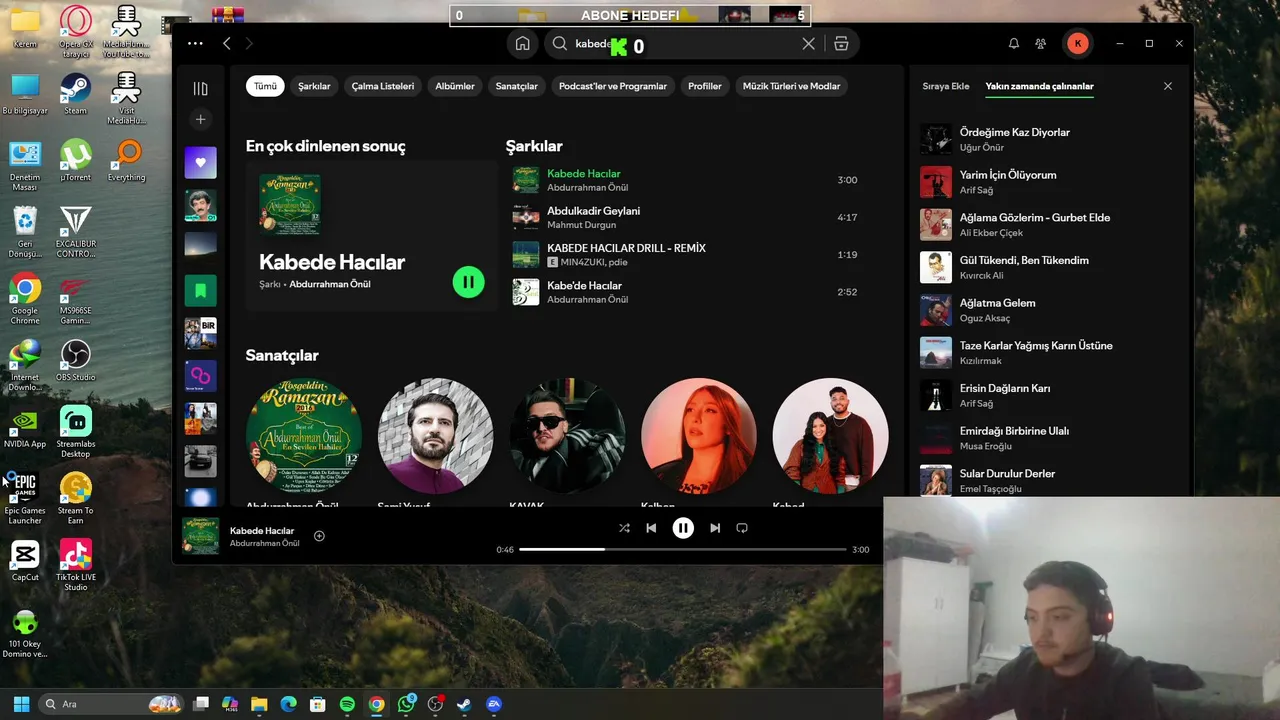
Task: Expand Your Library sidebar icon
Action: click(200, 89)
